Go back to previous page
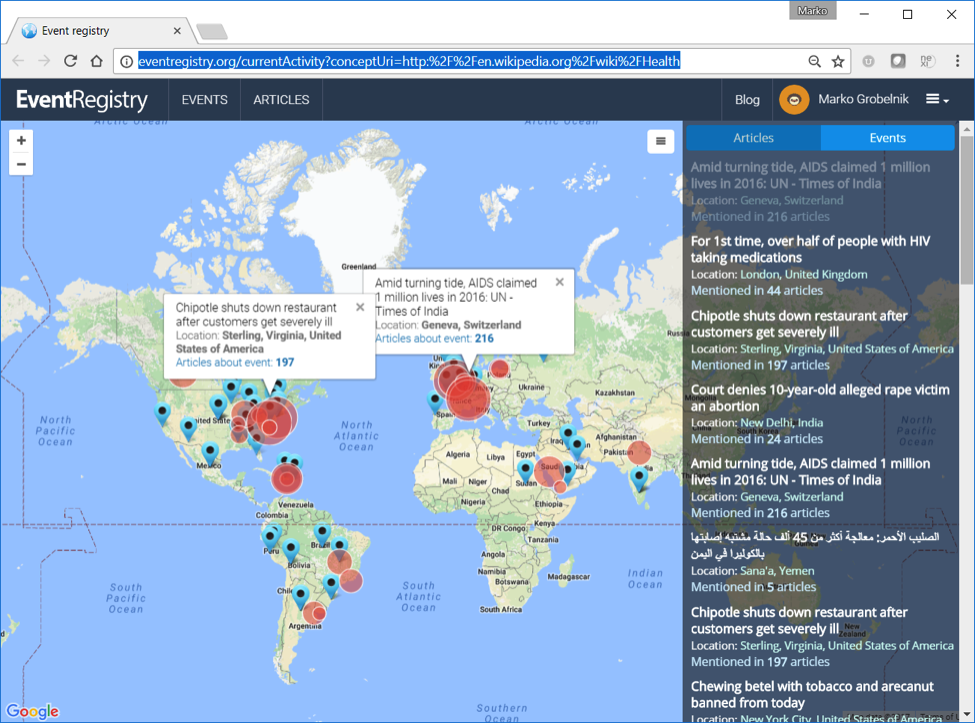The image size is (975, 724). coord(18,61)
